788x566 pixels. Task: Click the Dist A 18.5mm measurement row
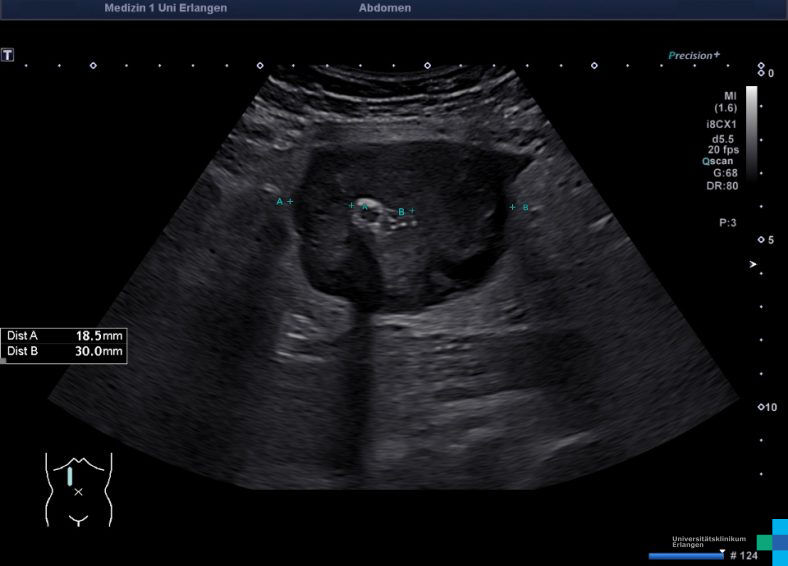point(64,336)
